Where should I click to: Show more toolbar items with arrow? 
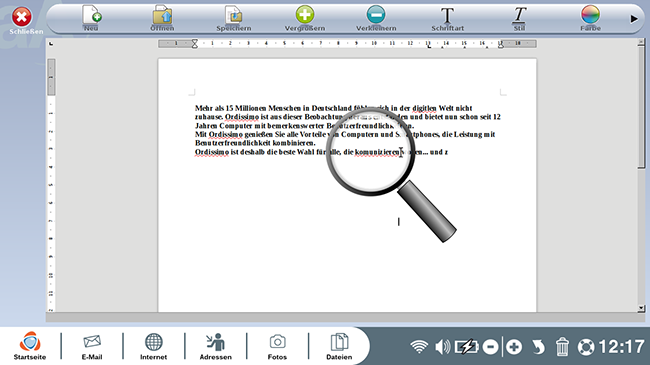pos(634,19)
